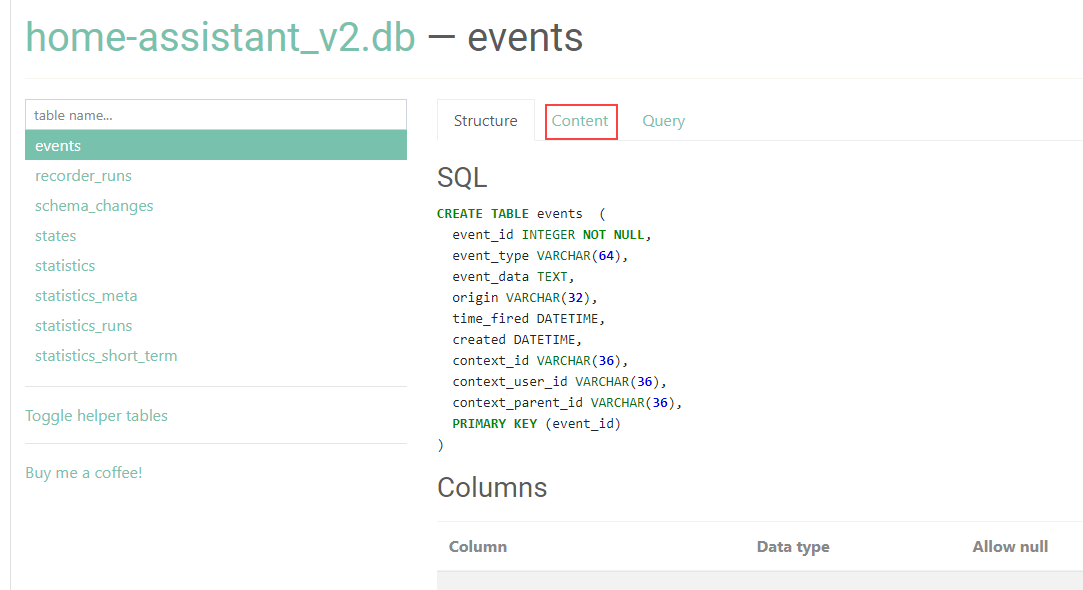The height and width of the screenshot is (590, 1083).
Task: Click the Columns section heading
Action: pyautogui.click(x=492, y=487)
